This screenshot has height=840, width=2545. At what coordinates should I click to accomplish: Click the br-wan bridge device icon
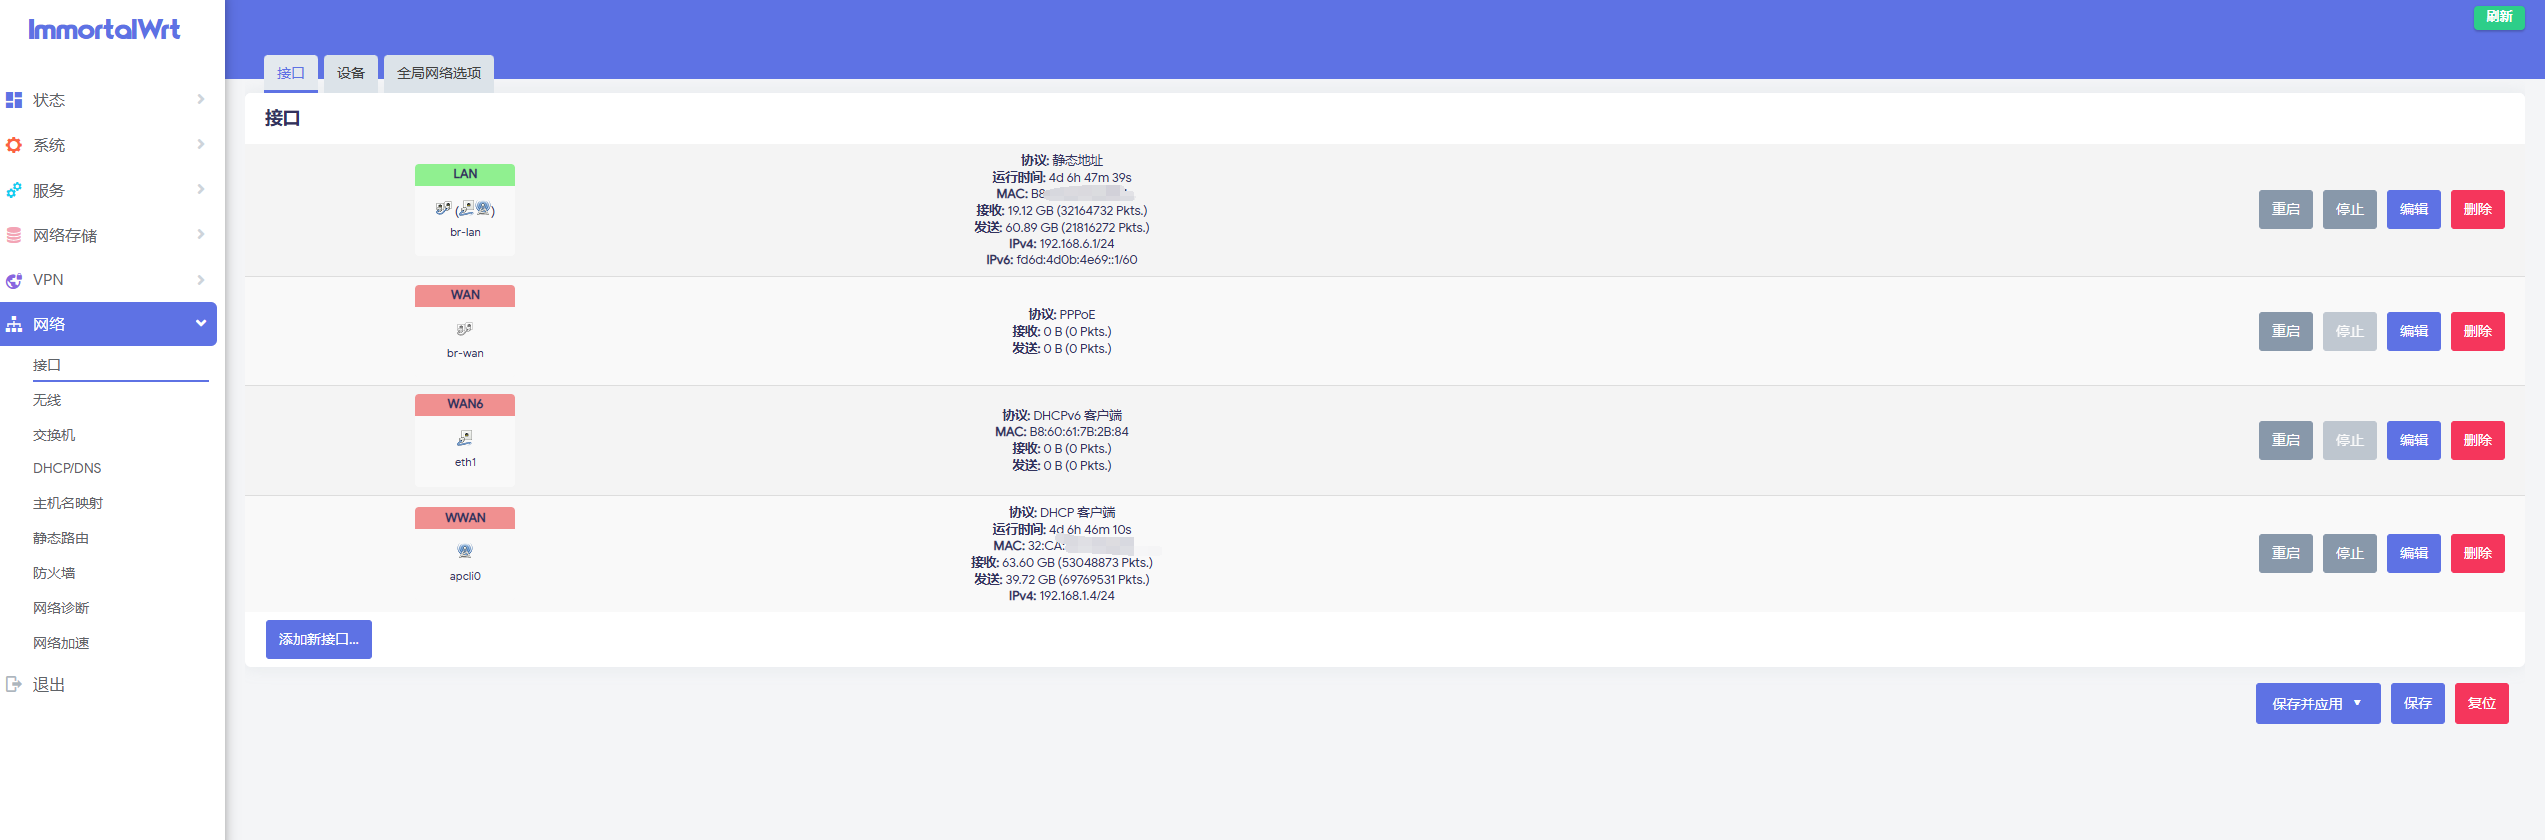tap(465, 329)
